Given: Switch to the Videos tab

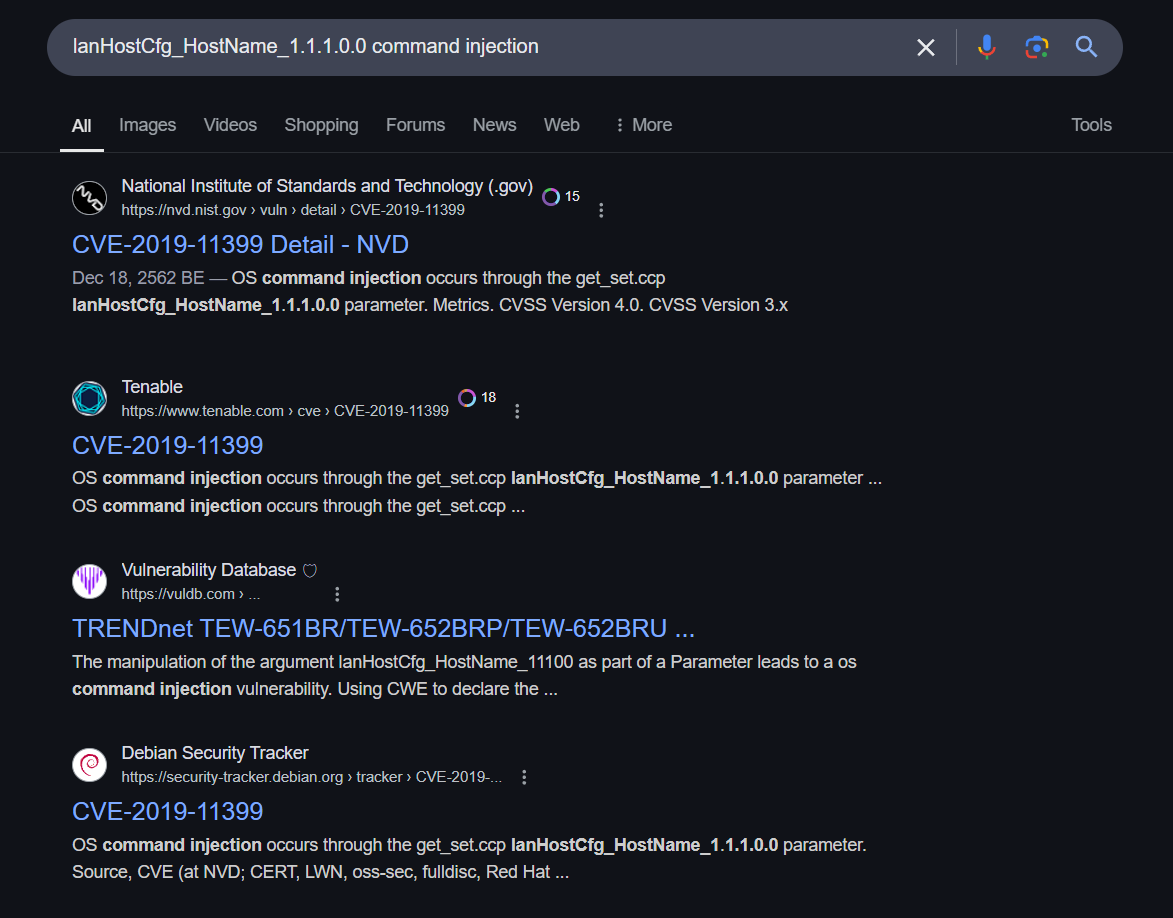Looking at the screenshot, I should [x=230, y=125].
